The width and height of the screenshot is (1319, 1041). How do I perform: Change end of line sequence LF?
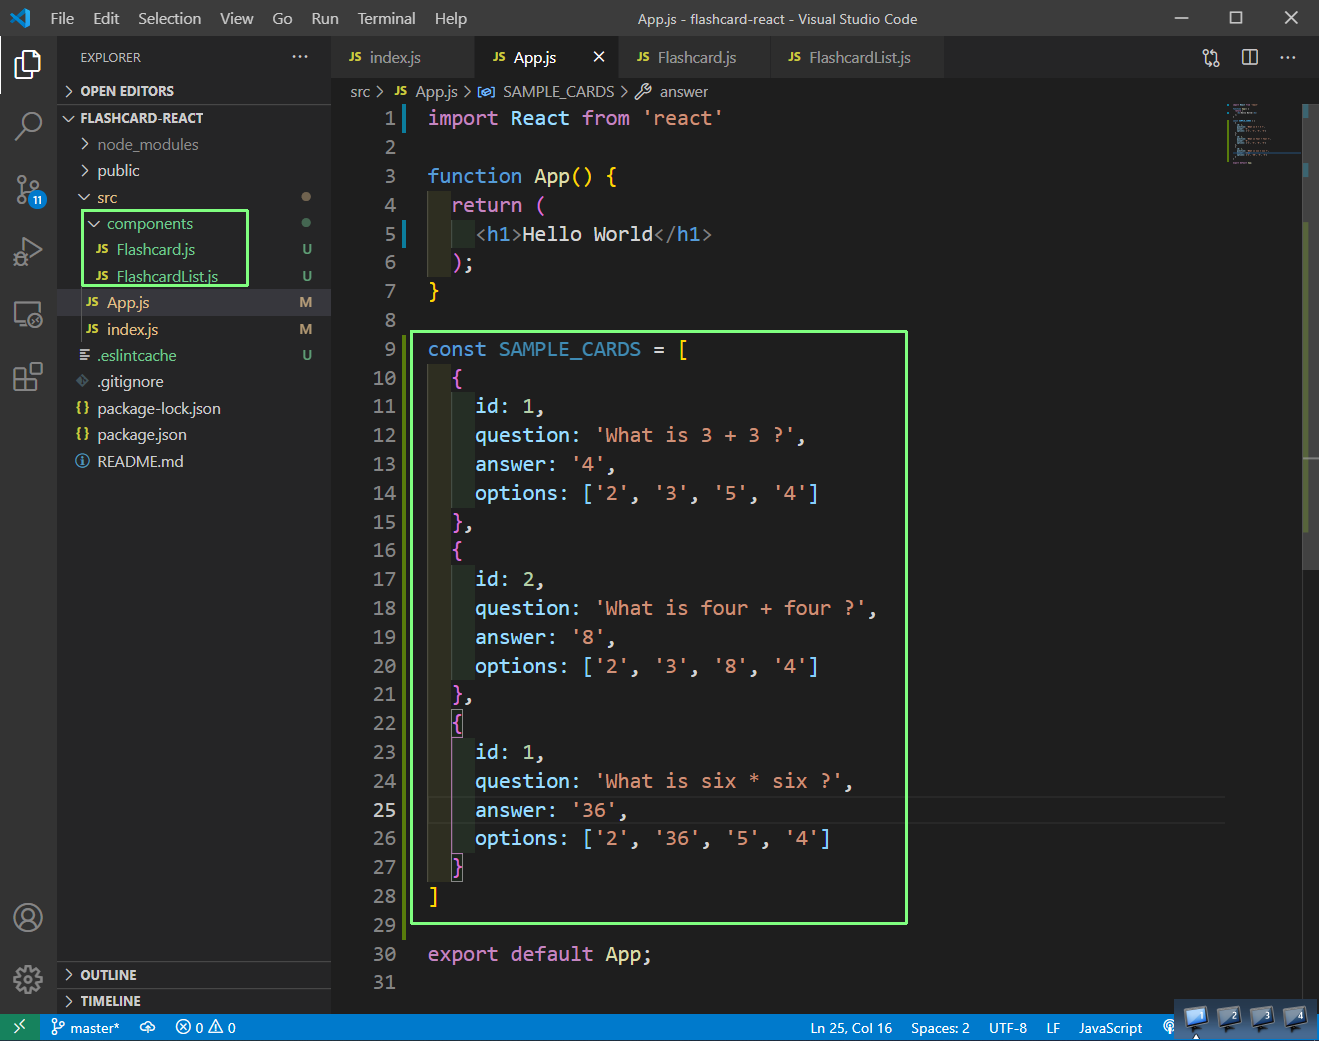pyautogui.click(x=1053, y=1028)
